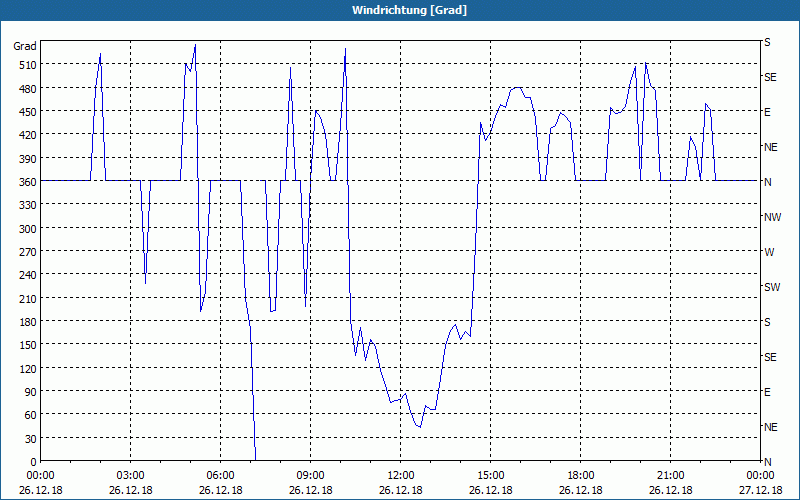Image resolution: width=800 pixels, height=500 pixels.
Task: Select the N compass label on the 0 gridline
Action: [x=767, y=462]
